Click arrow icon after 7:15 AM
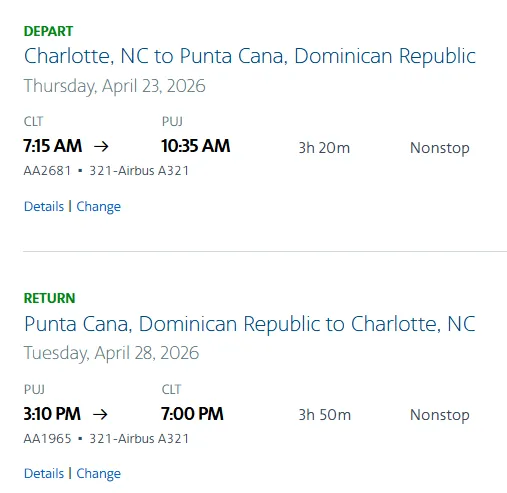This screenshot has width=507, height=493. click(x=101, y=146)
